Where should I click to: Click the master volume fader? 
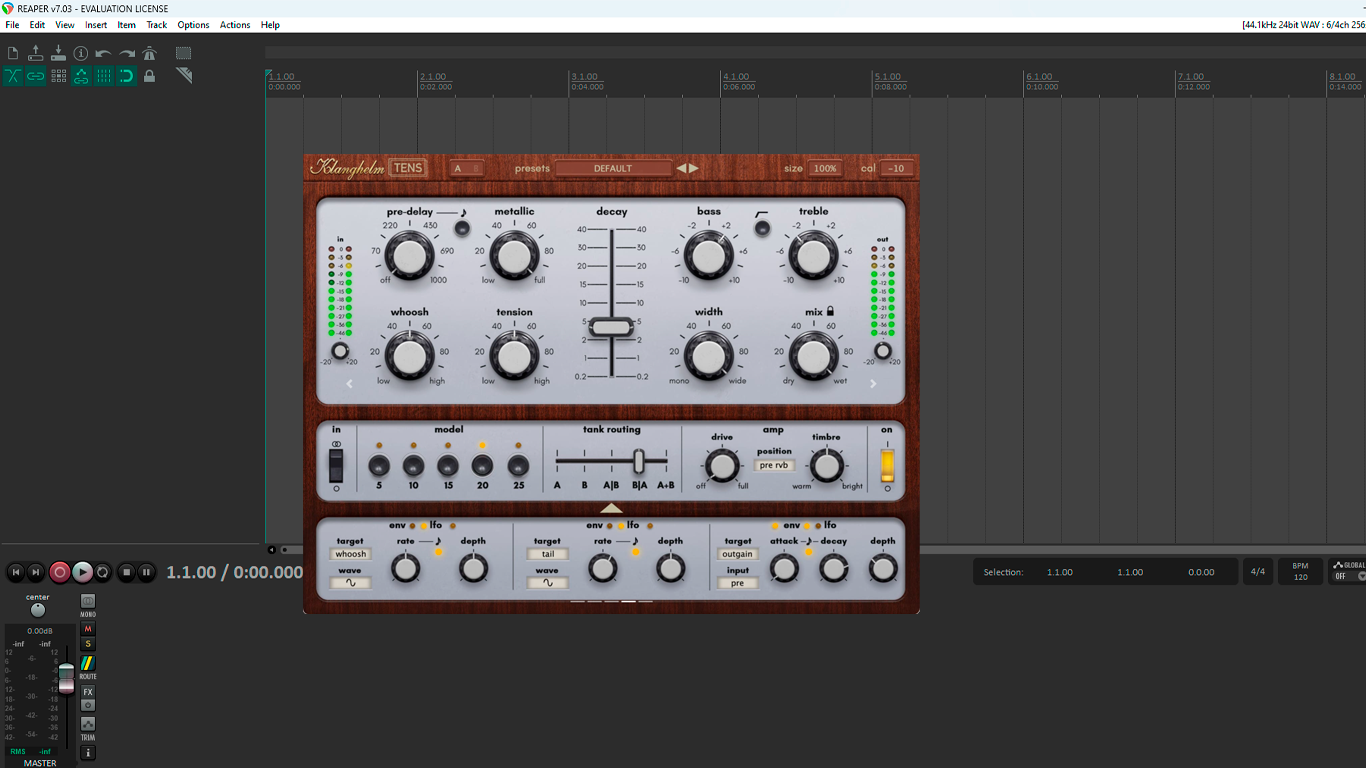point(66,677)
